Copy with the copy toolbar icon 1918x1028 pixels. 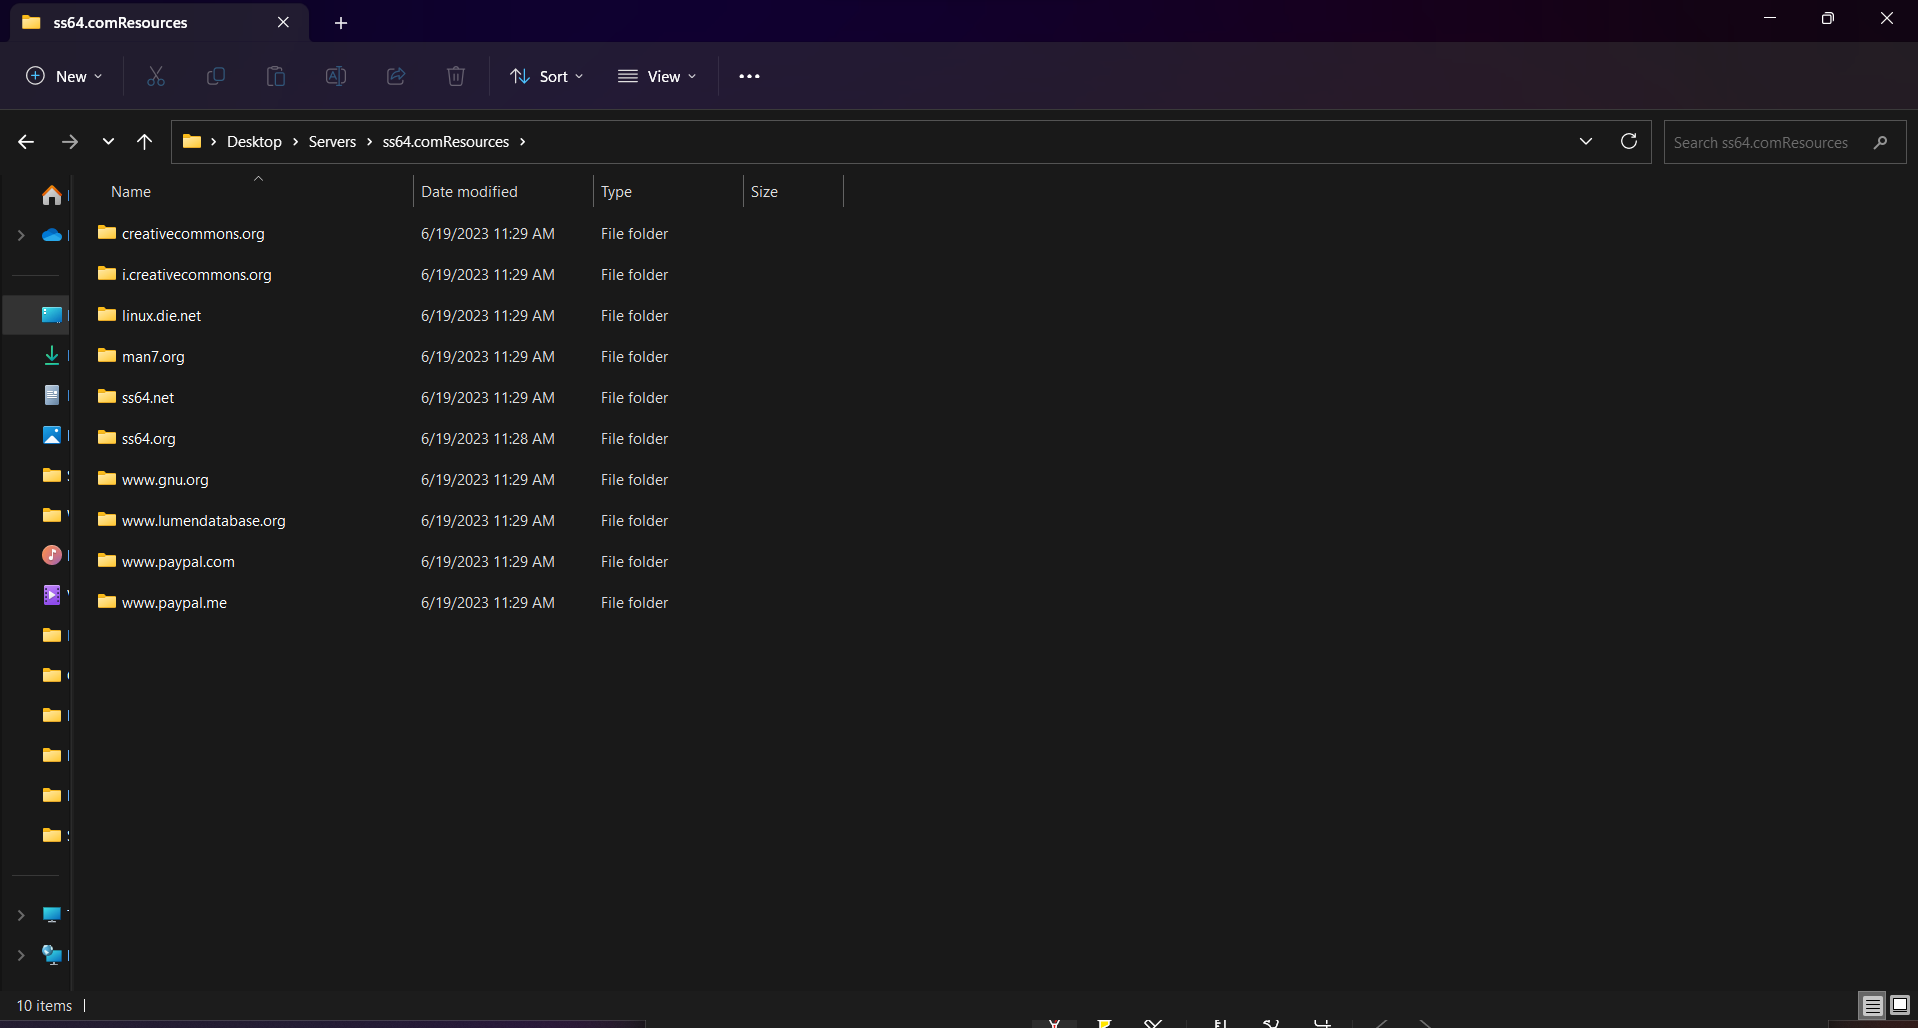tap(215, 76)
